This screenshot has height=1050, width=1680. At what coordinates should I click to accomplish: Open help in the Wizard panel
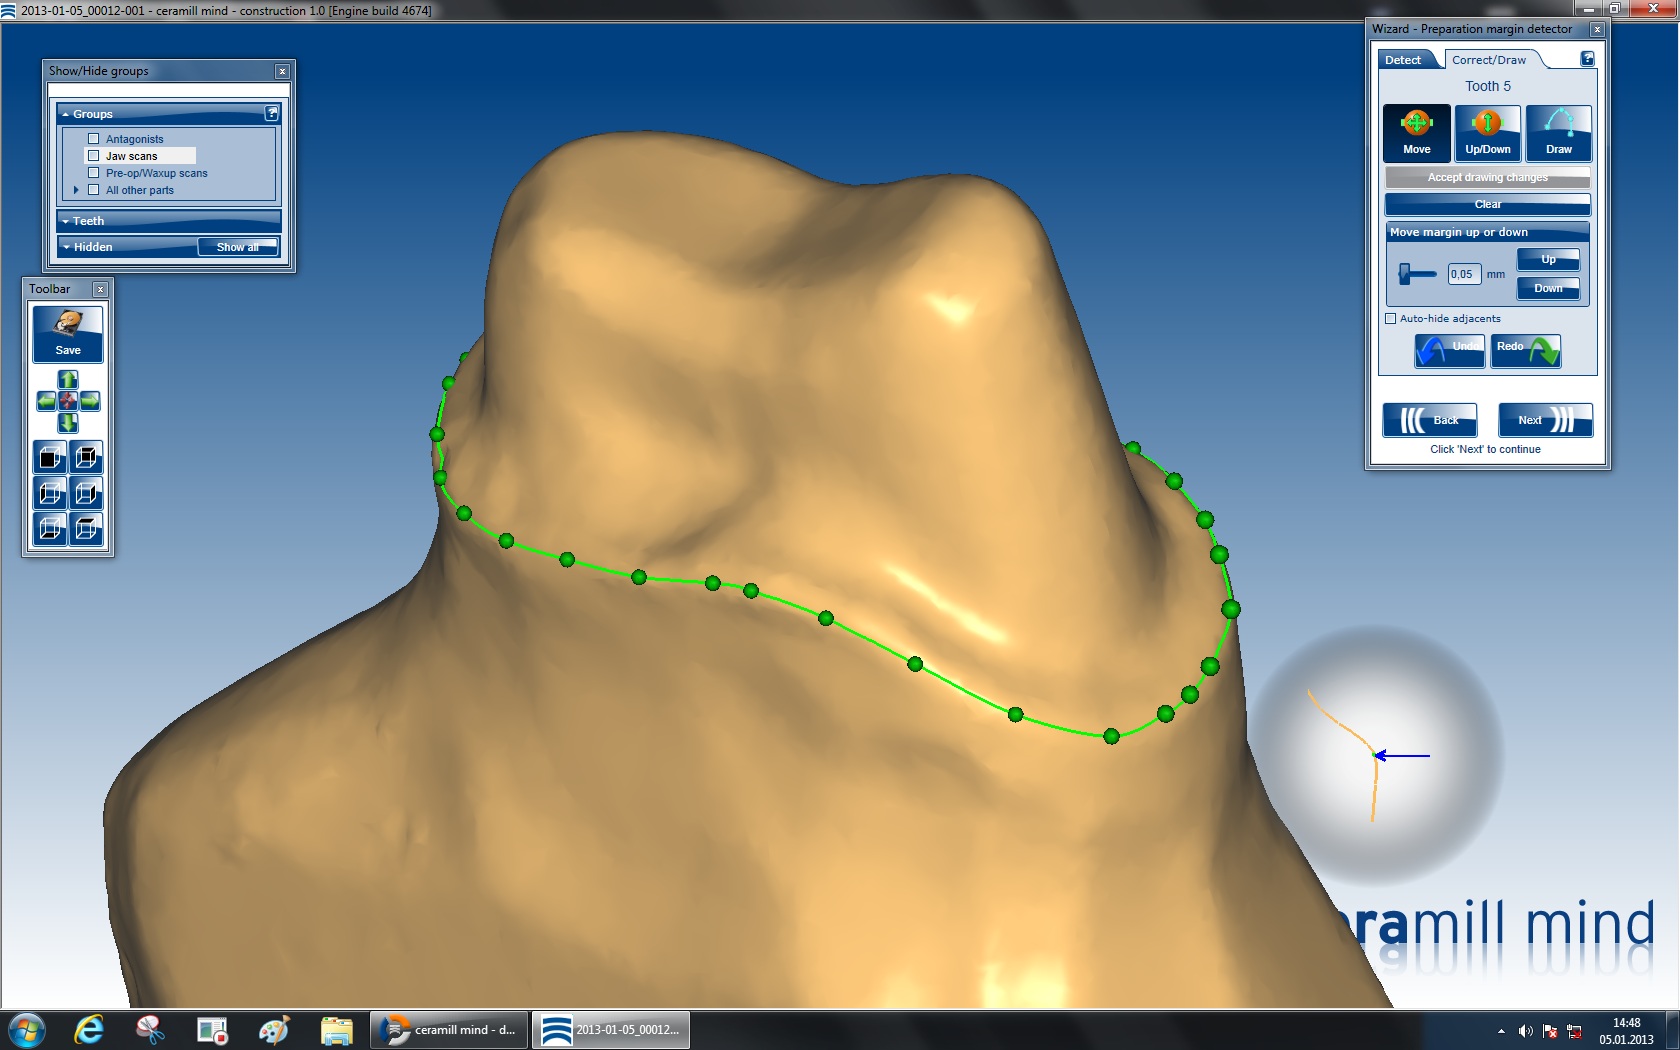tap(1587, 59)
